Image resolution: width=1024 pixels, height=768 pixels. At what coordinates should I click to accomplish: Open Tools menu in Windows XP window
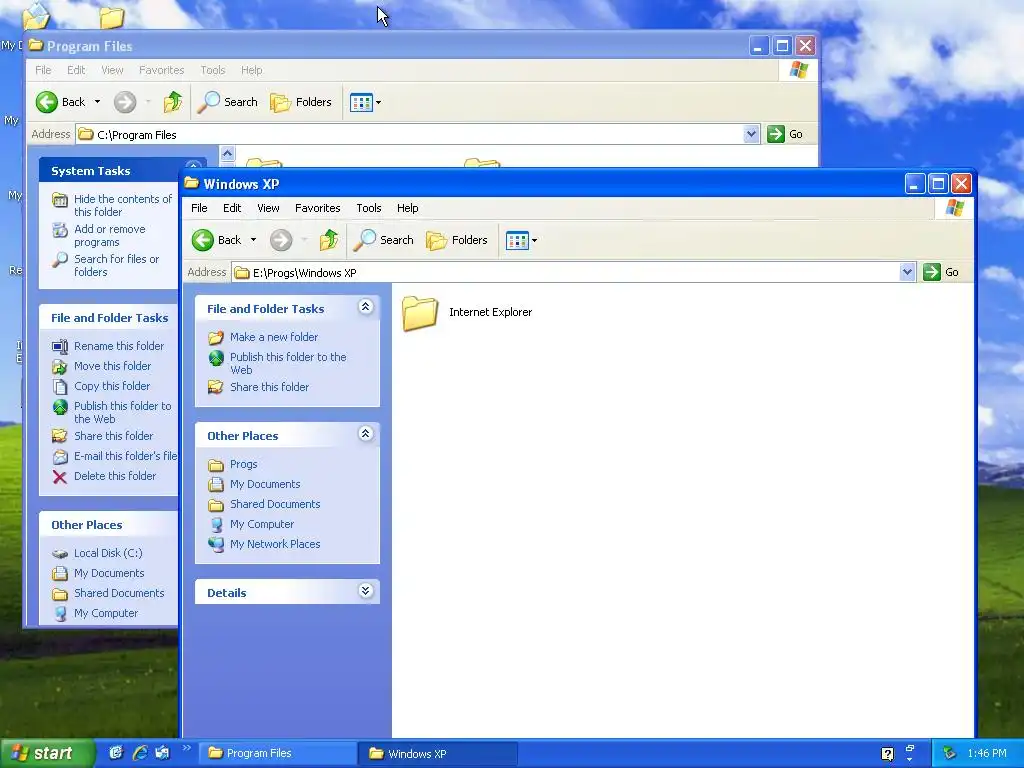coord(368,208)
